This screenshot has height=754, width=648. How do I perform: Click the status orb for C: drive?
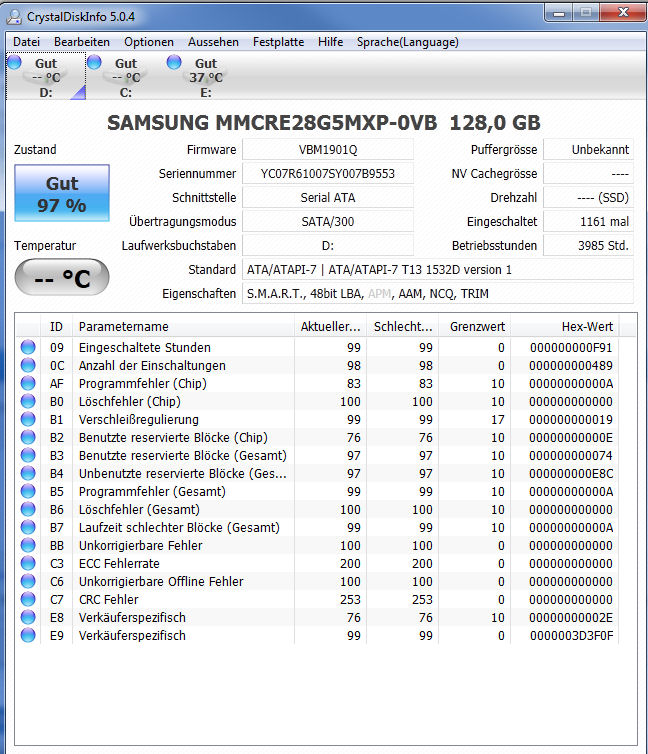tap(94, 62)
